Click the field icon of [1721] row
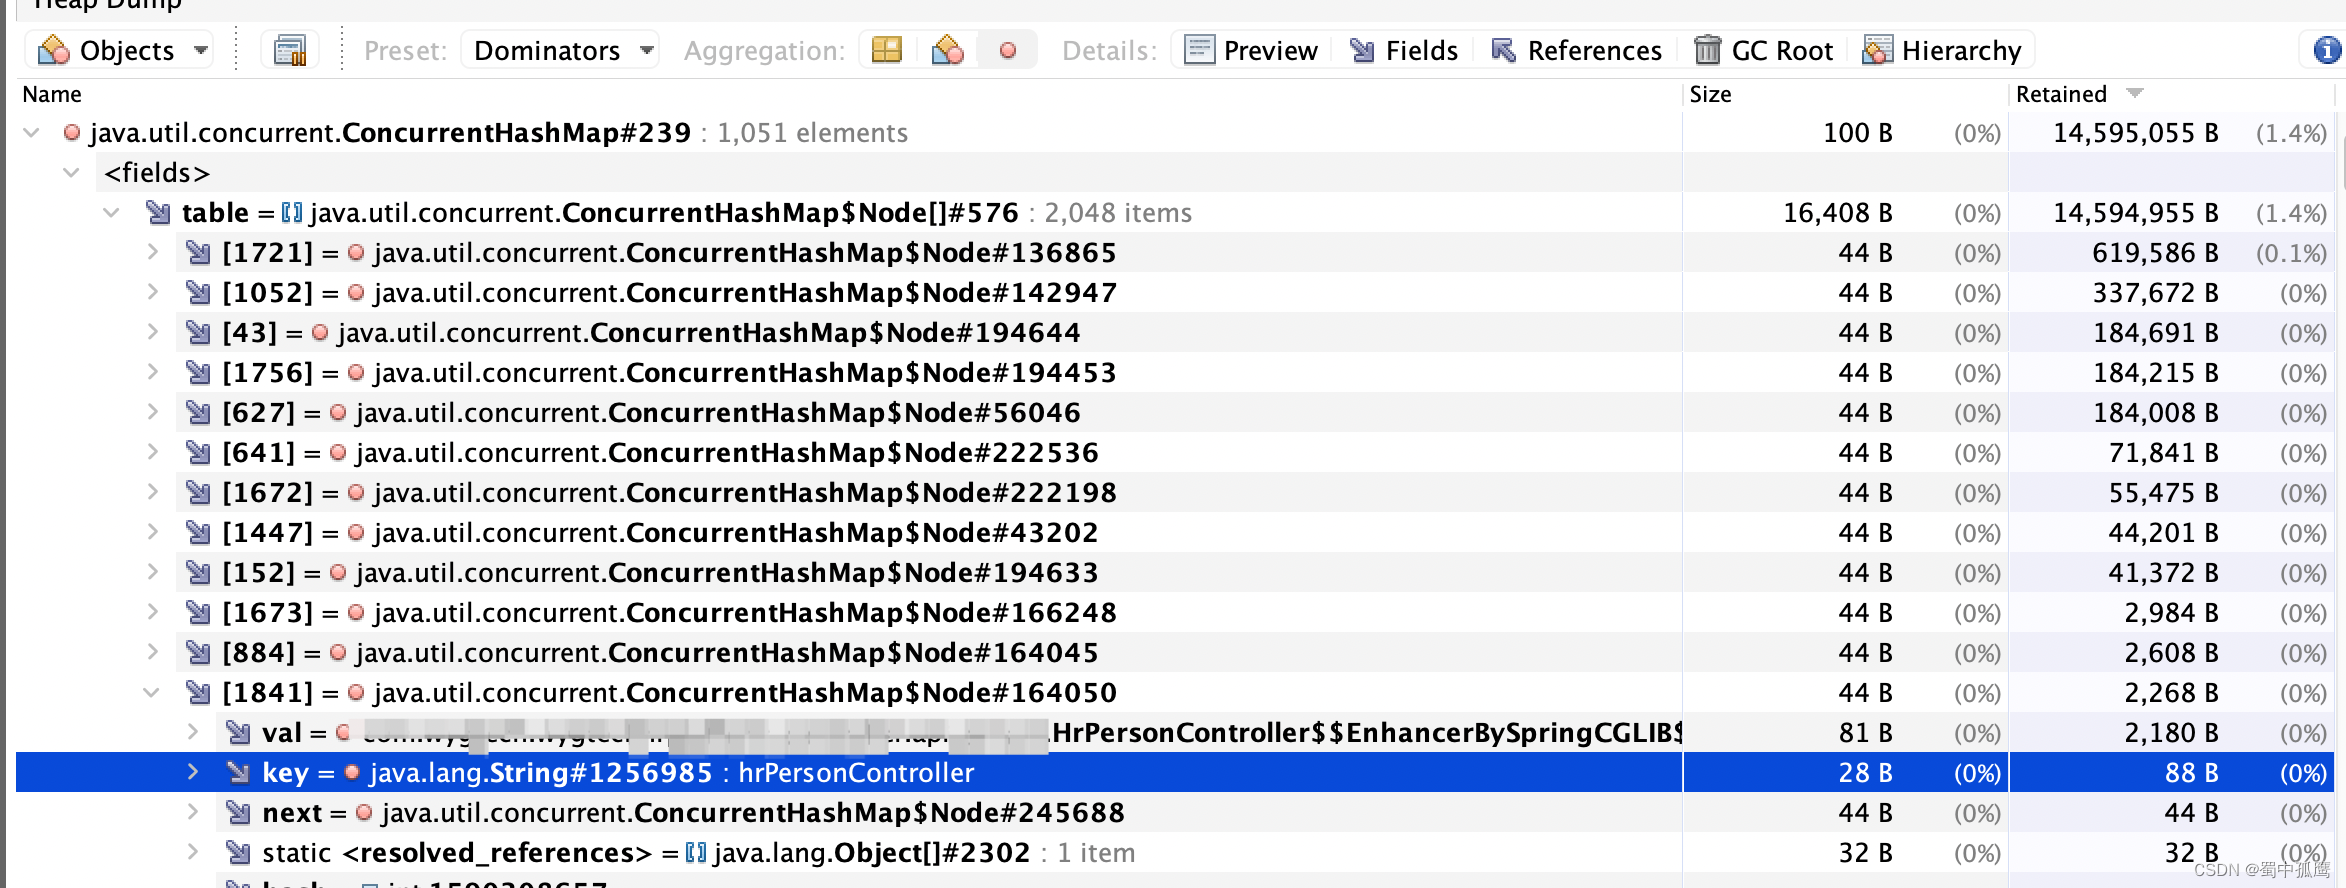 point(198,252)
